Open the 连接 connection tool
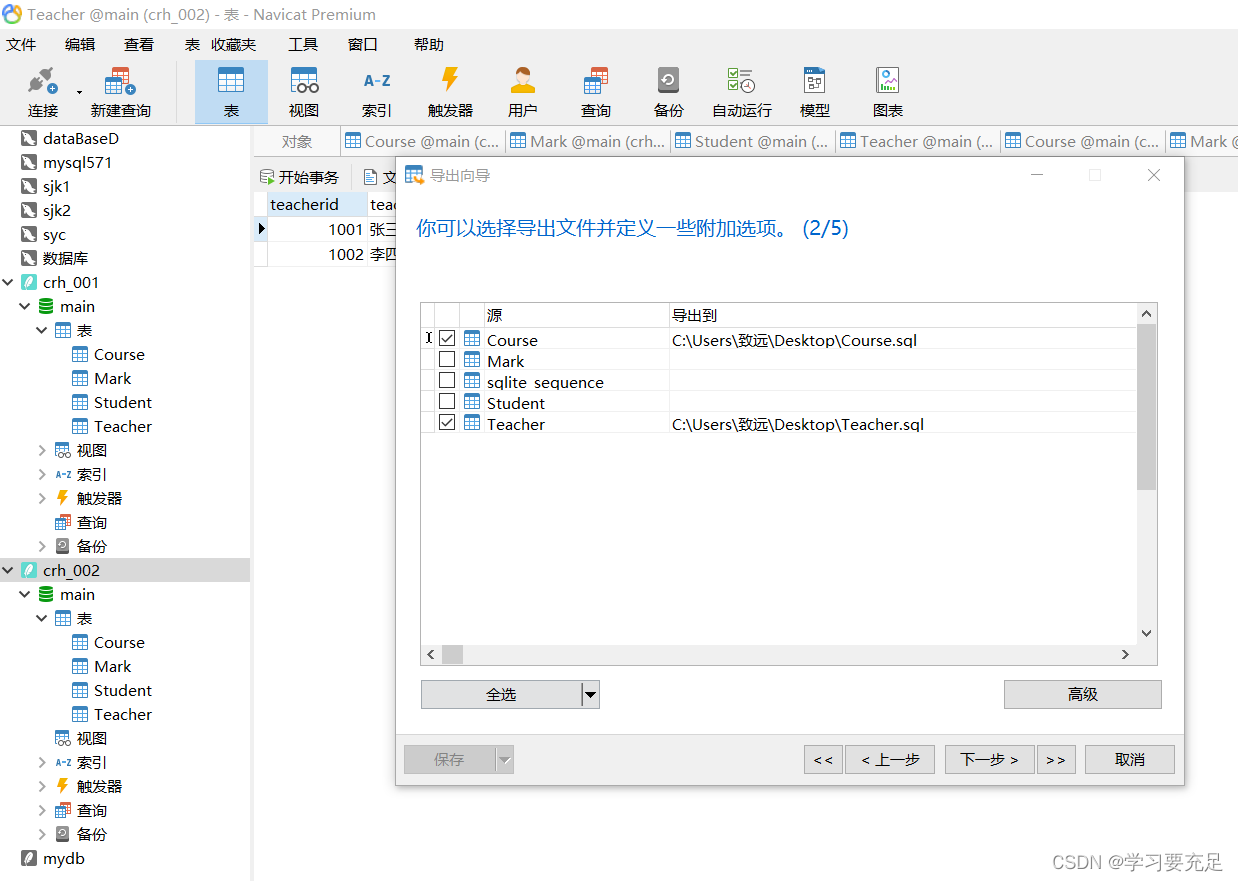 click(43, 92)
